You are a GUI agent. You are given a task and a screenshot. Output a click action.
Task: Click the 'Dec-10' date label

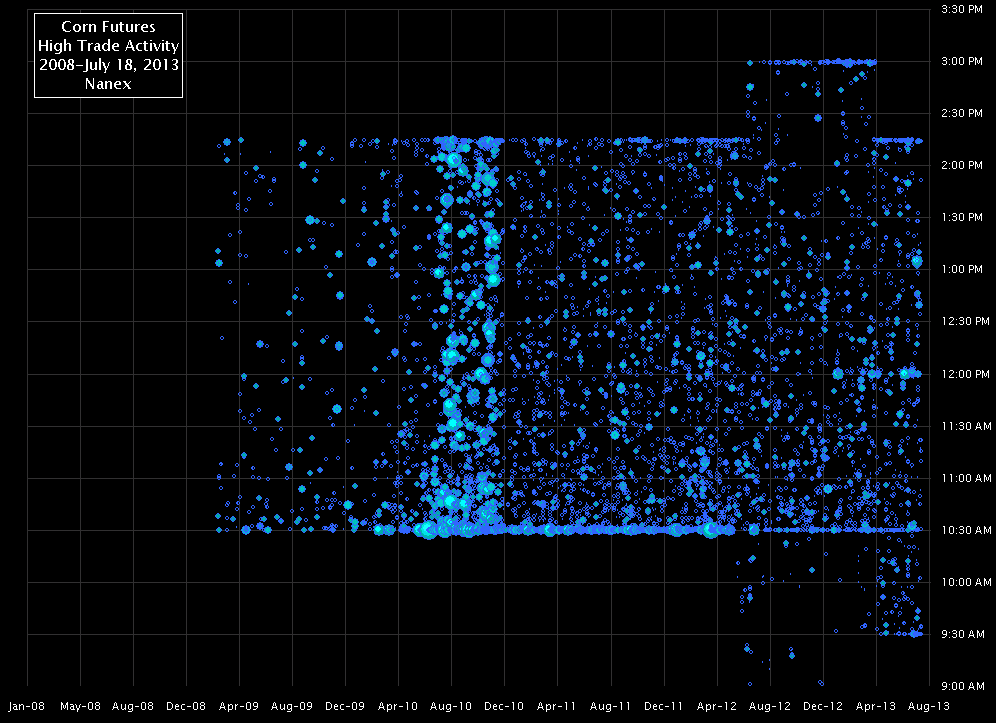[x=504, y=706]
